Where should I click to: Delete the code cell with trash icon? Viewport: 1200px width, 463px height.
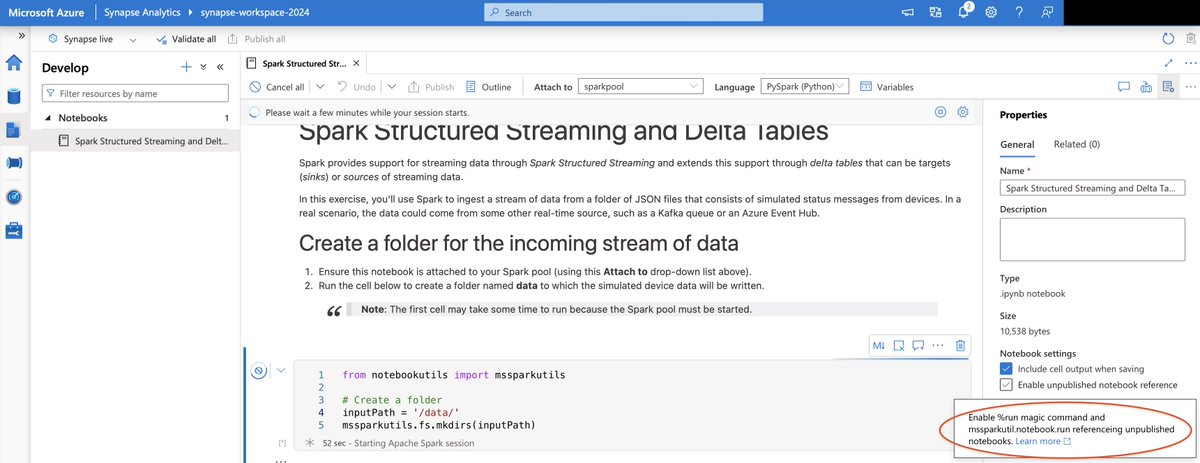(x=960, y=345)
